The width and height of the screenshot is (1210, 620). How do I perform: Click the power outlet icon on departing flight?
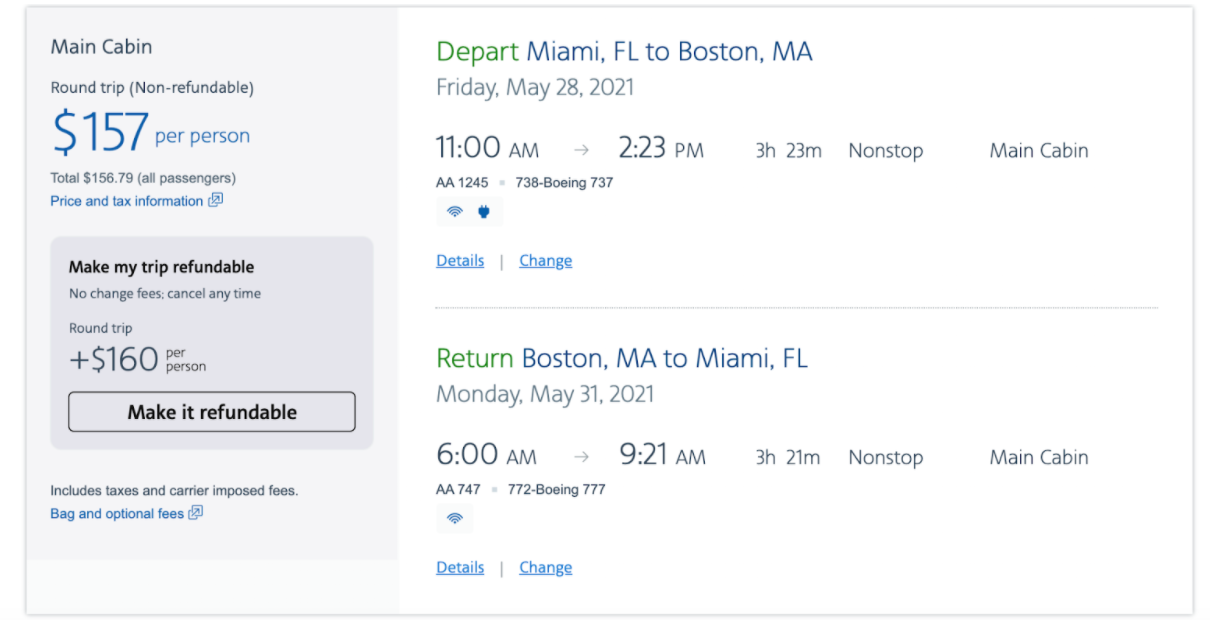[x=484, y=212]
